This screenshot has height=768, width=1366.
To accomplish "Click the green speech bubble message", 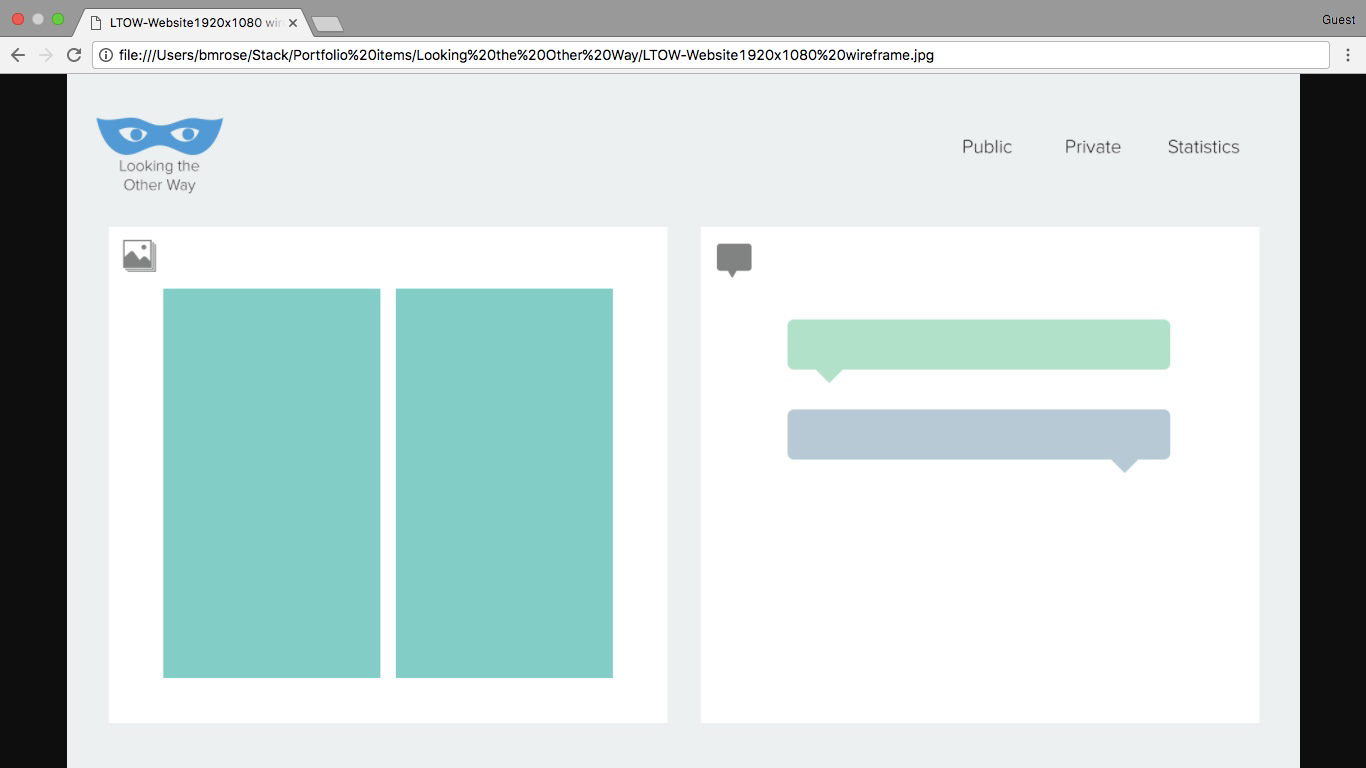I will pos(979,345).
